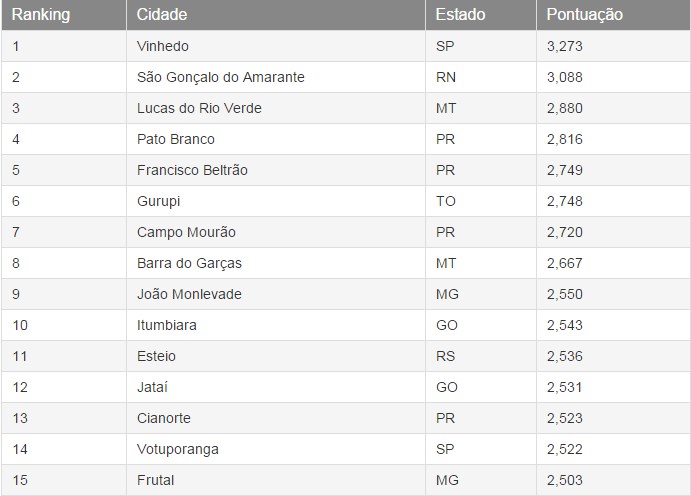Click the Ranking column header
The image size is (691, 496).
tap(64, 15)
